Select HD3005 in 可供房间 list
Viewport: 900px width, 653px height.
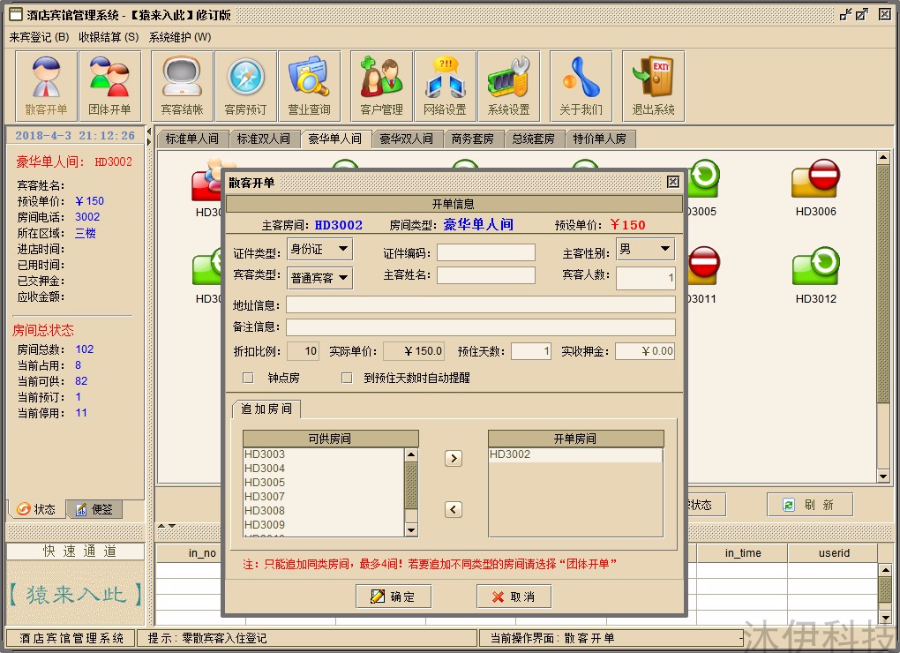tap(324, 482)
